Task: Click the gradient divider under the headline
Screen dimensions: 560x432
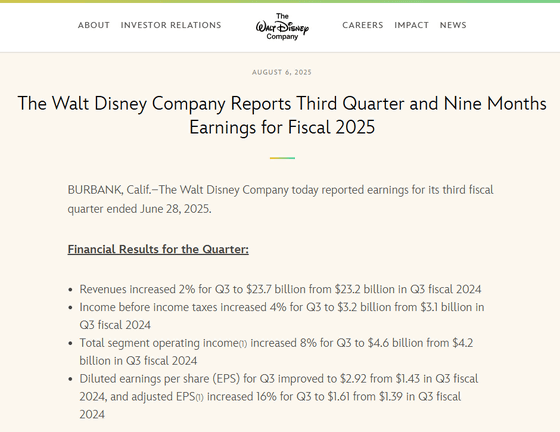Action: click(x=282, y=158)
